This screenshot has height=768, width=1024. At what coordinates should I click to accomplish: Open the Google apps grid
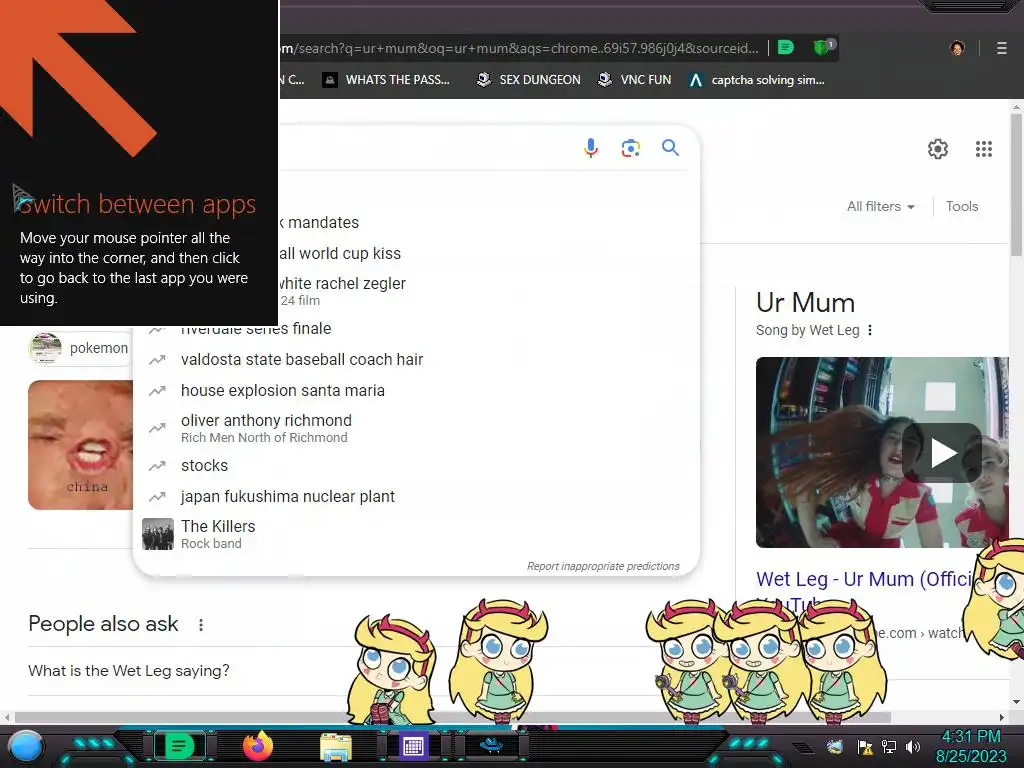pyautogui.click(x=984, y=149)
